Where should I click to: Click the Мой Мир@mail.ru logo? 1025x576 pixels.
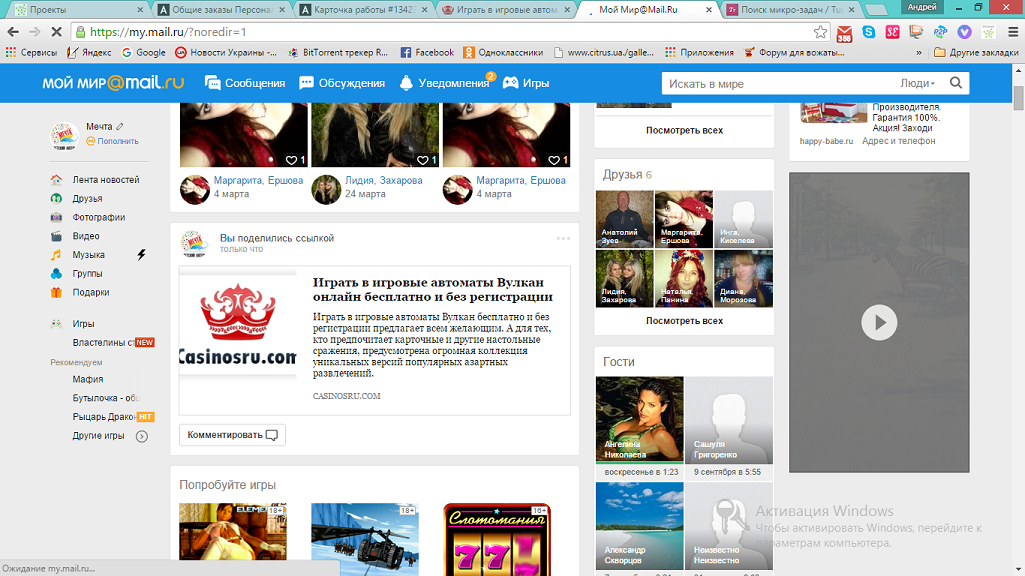pos(113,83)
